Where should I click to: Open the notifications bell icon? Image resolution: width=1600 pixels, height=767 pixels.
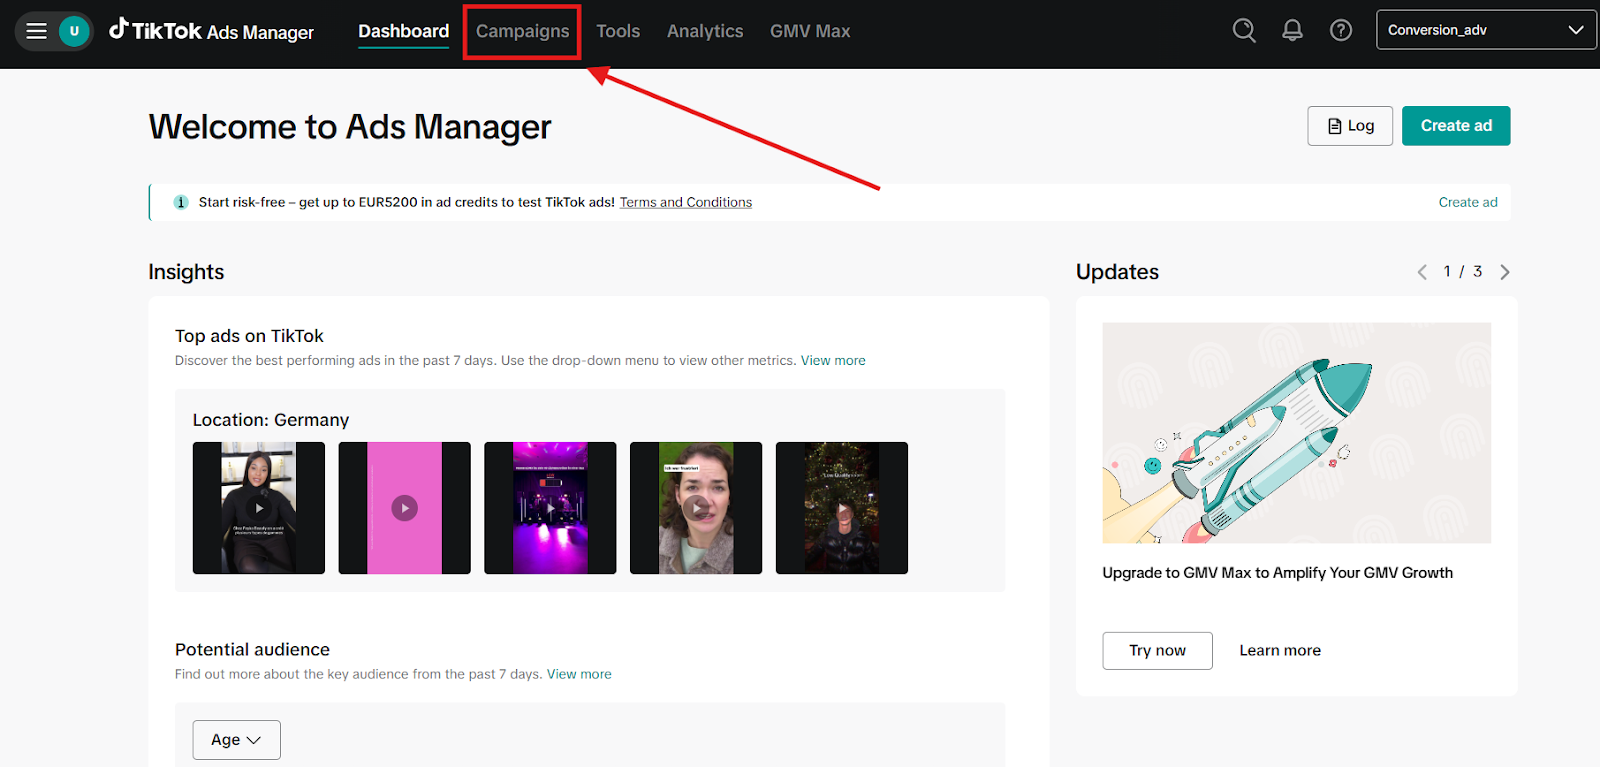(1292, 31)
